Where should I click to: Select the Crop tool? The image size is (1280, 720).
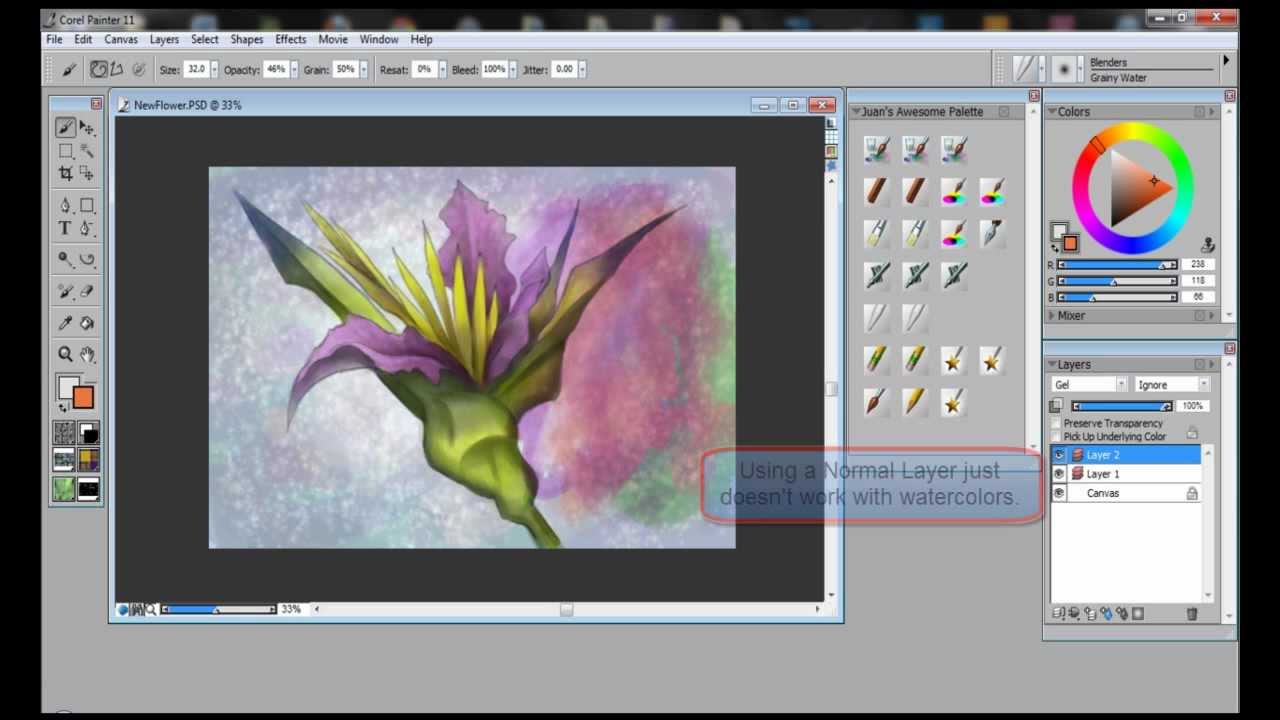(x=65, y=172)
